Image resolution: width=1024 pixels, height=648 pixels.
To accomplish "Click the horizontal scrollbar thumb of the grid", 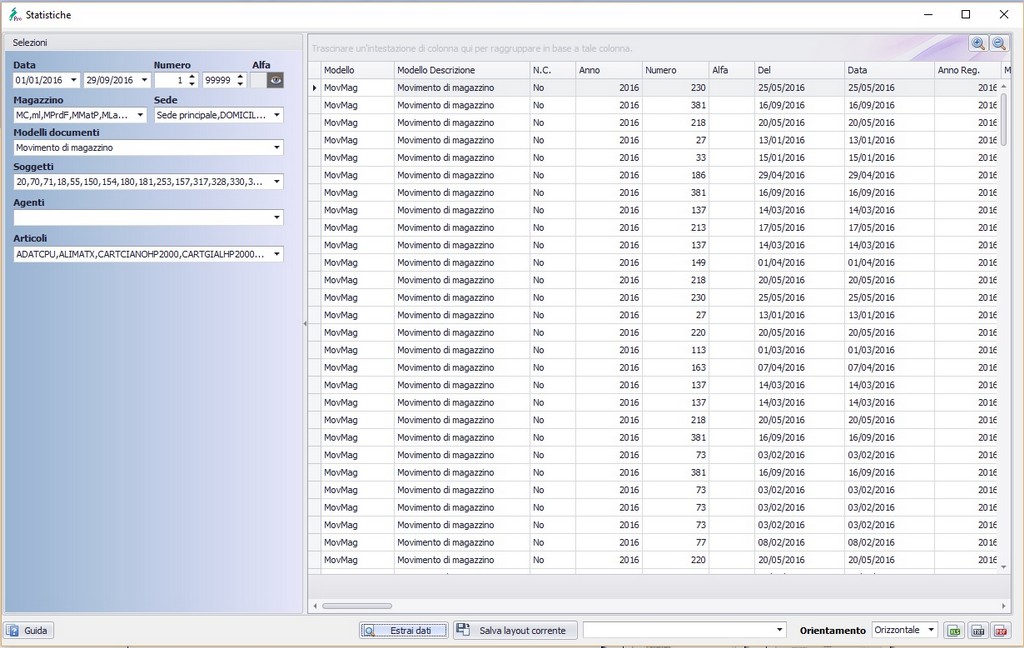I will (x=357, y=606).
